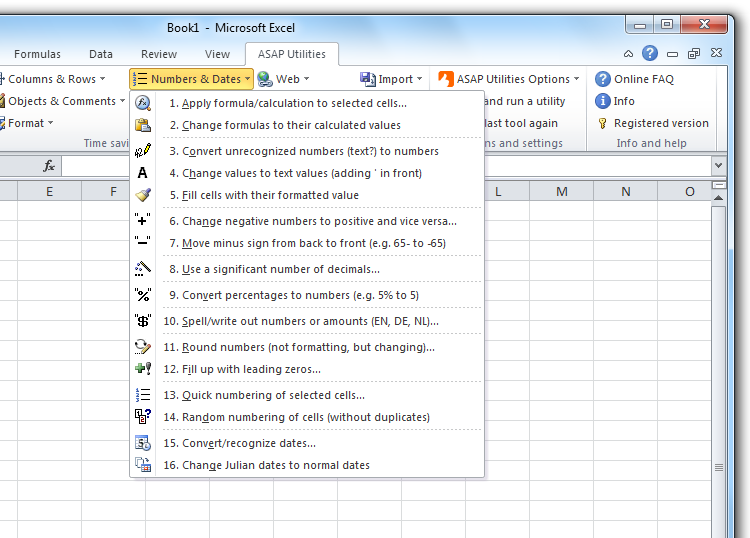The image size is (750, 538).
Task: Click the percent sign icon beside item 9
Action: tap(143, 295)
